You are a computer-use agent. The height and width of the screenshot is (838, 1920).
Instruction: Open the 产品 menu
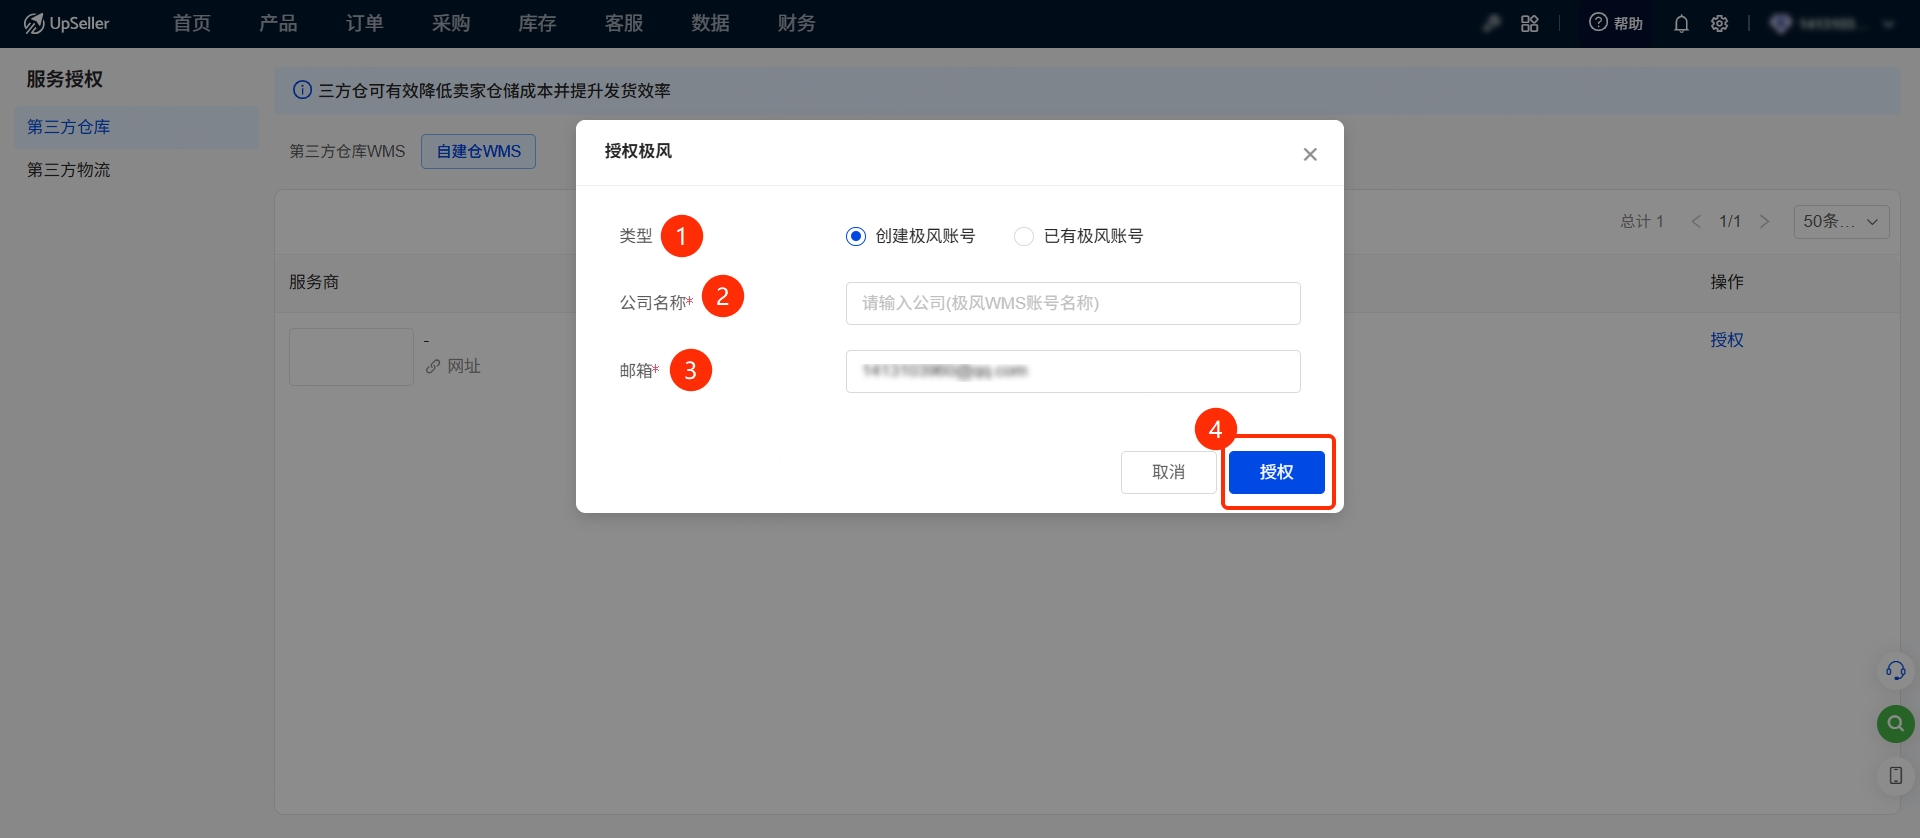pyautogui.click(x=278, y=23)
